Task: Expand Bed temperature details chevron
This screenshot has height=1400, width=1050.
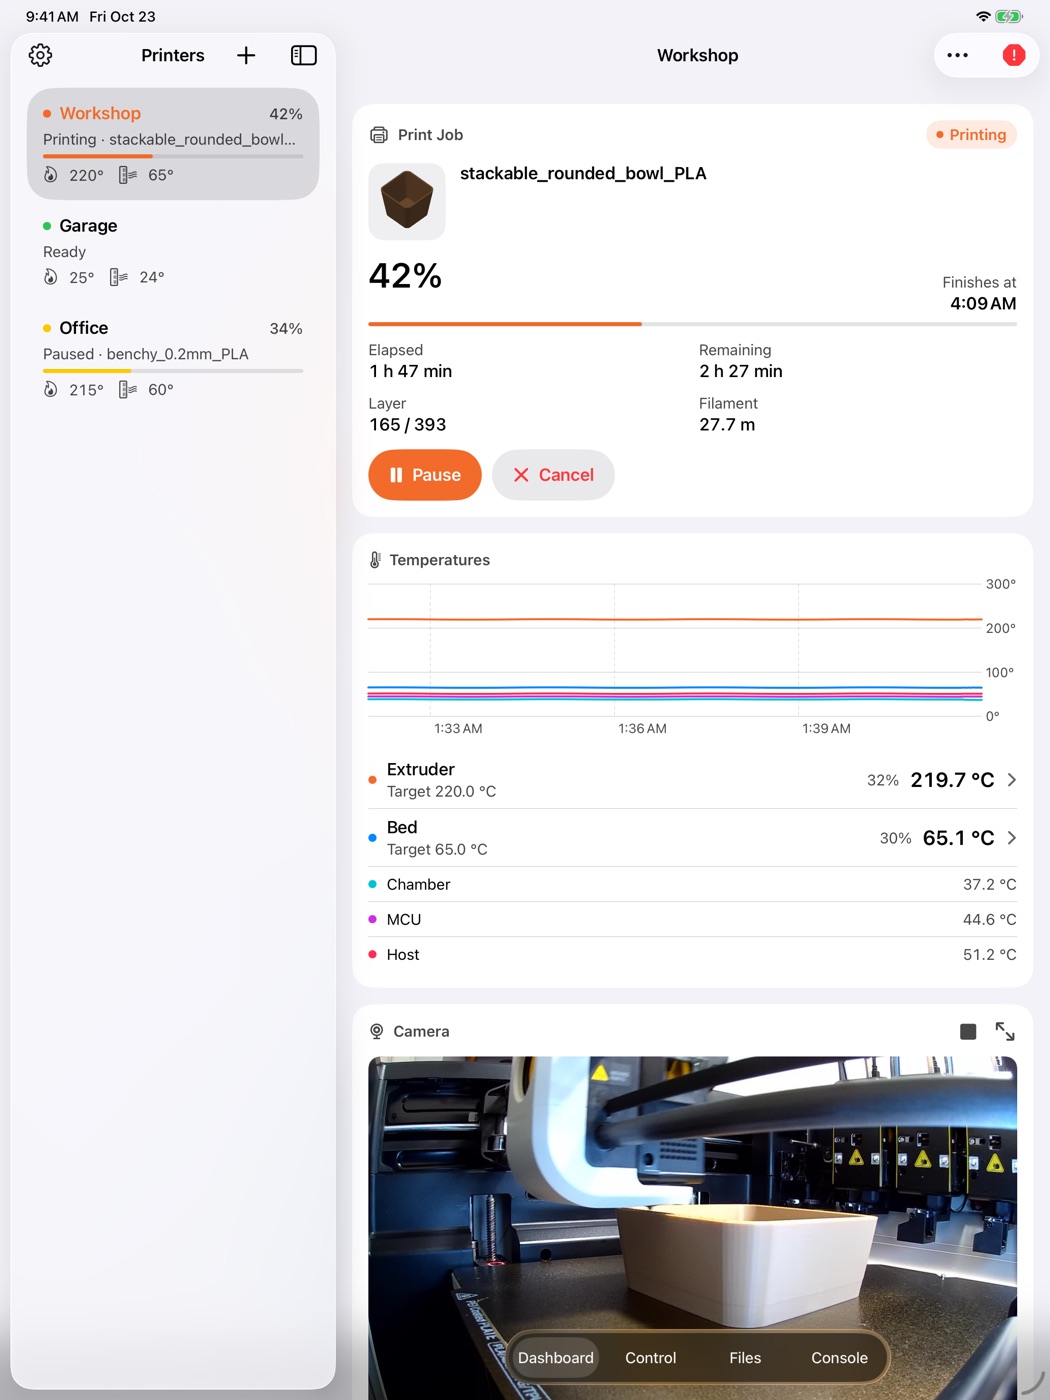Action: pyautogui.click(x=1012, y=838)
